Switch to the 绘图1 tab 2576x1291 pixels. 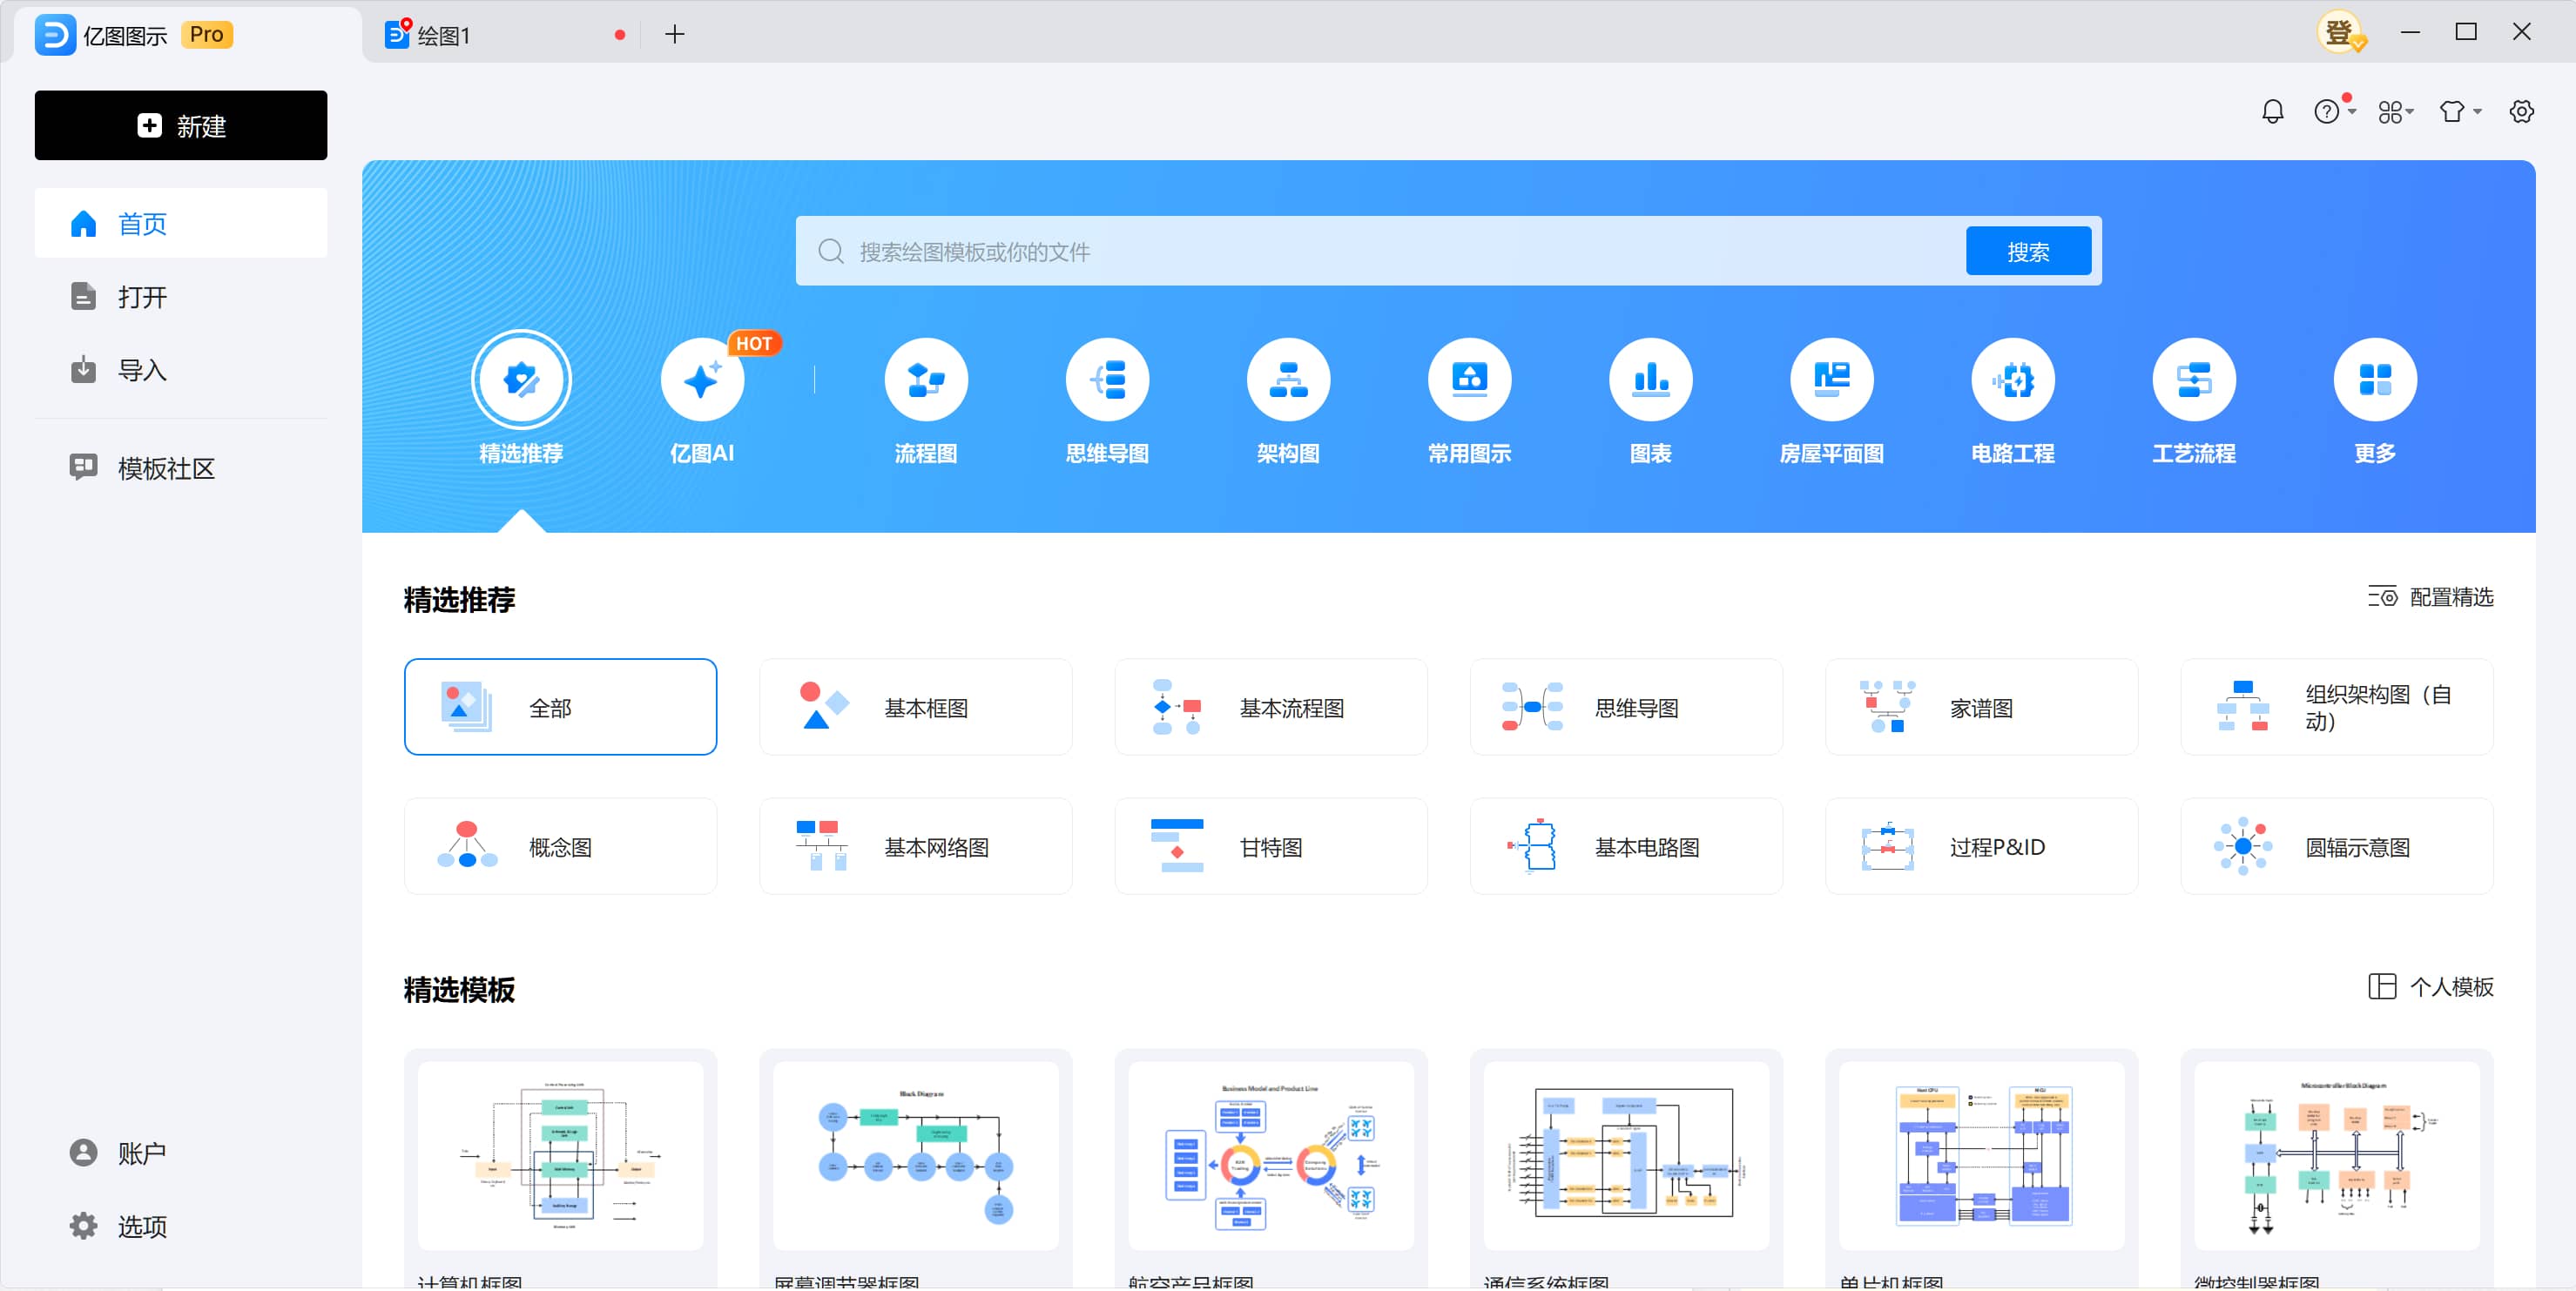point(443,33)
